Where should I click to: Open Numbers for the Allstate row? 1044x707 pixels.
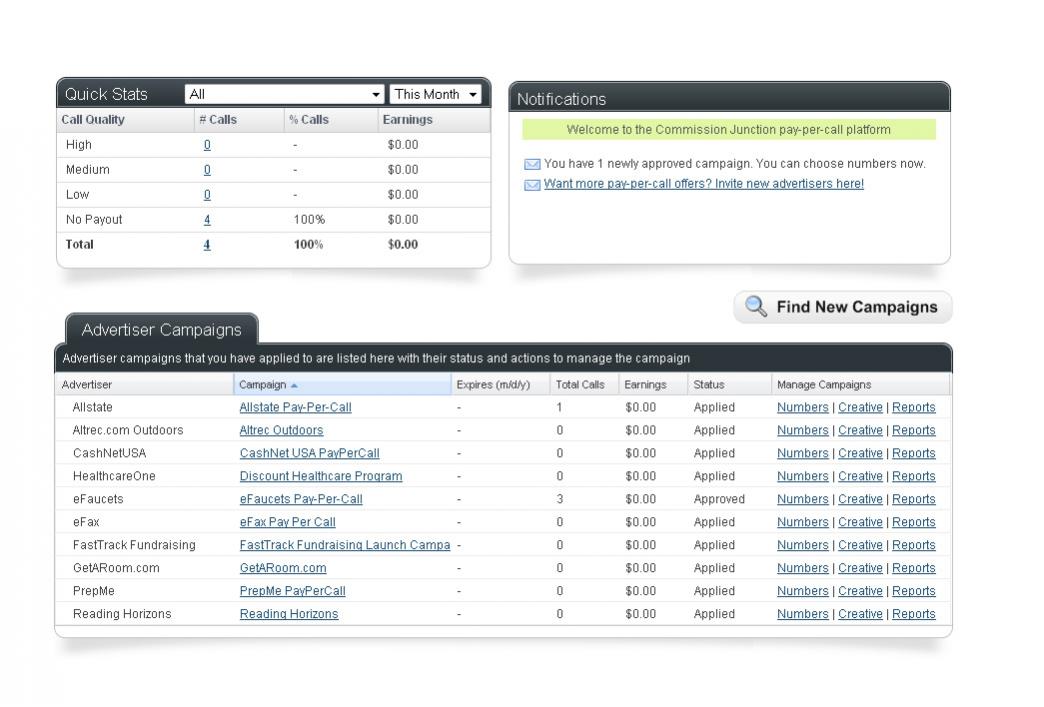tap(802, 407)
